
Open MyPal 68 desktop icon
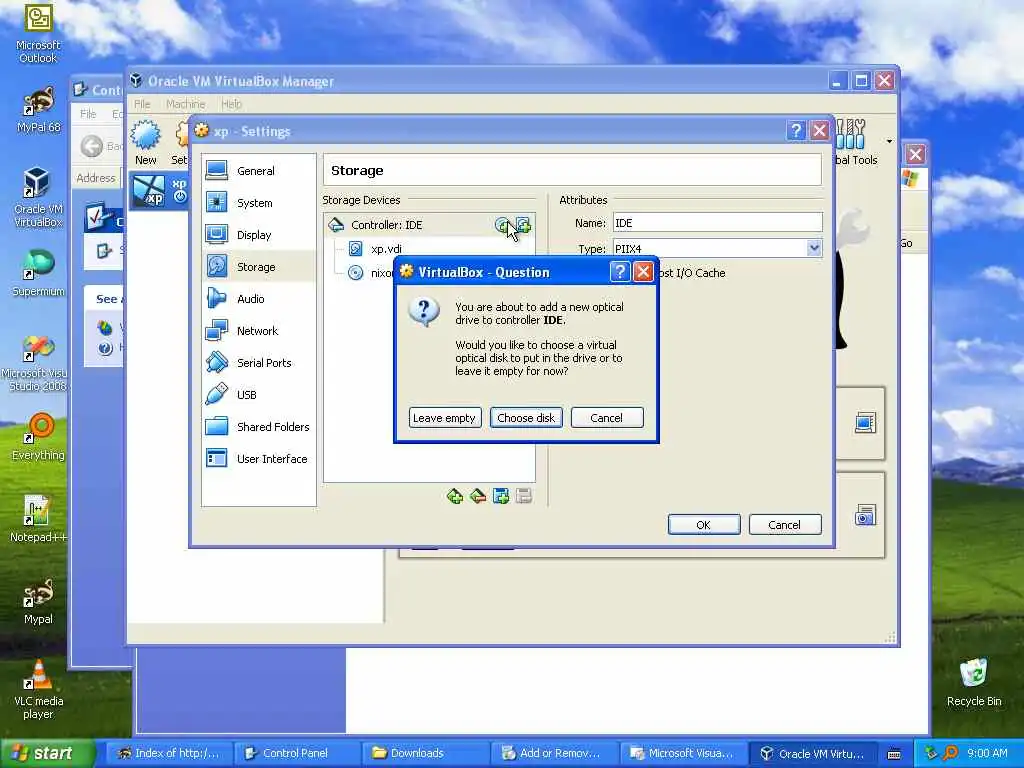[38, 110]
